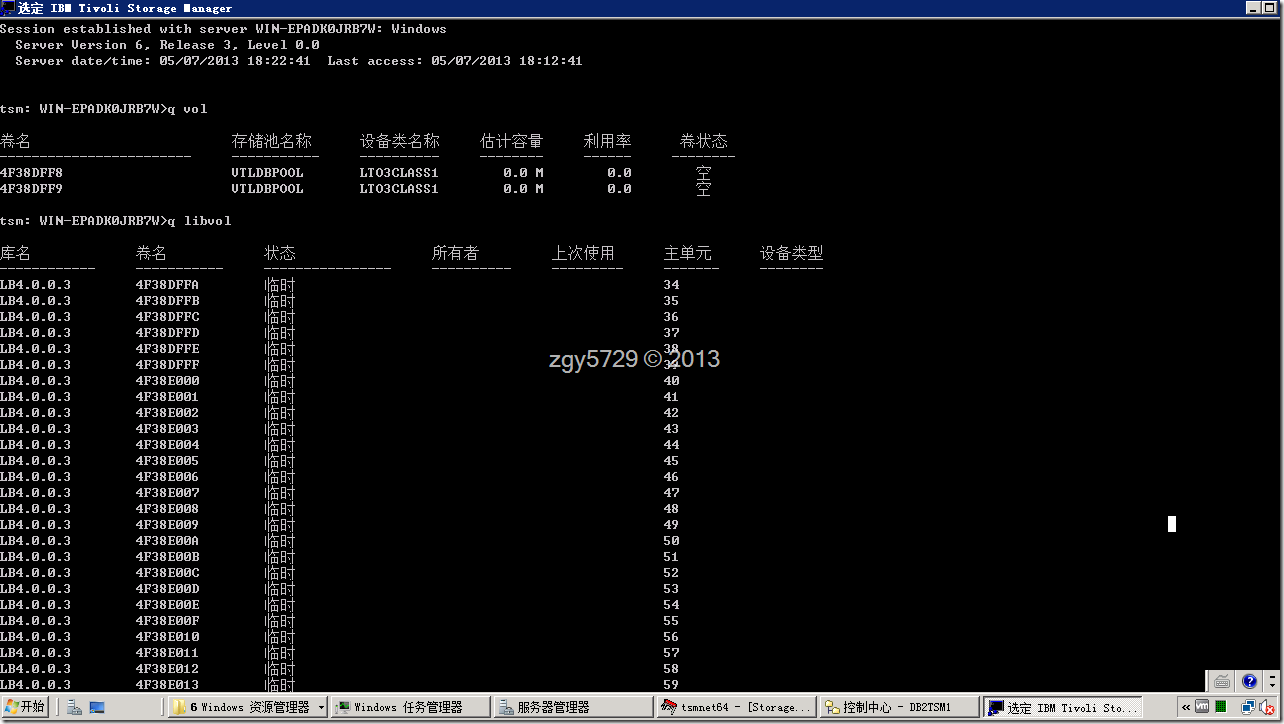
Task: Show hidden tray icons chevron
Action: (x=1186, y=707)
